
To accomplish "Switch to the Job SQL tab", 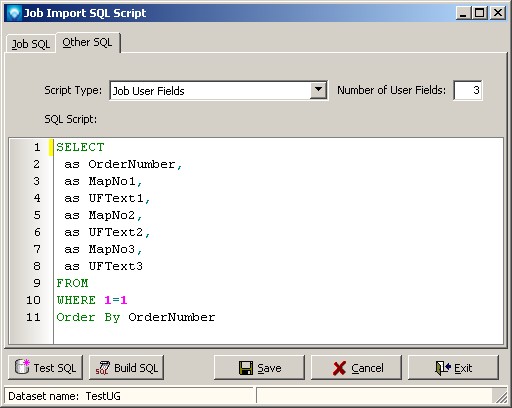I will tap(31, 44).
